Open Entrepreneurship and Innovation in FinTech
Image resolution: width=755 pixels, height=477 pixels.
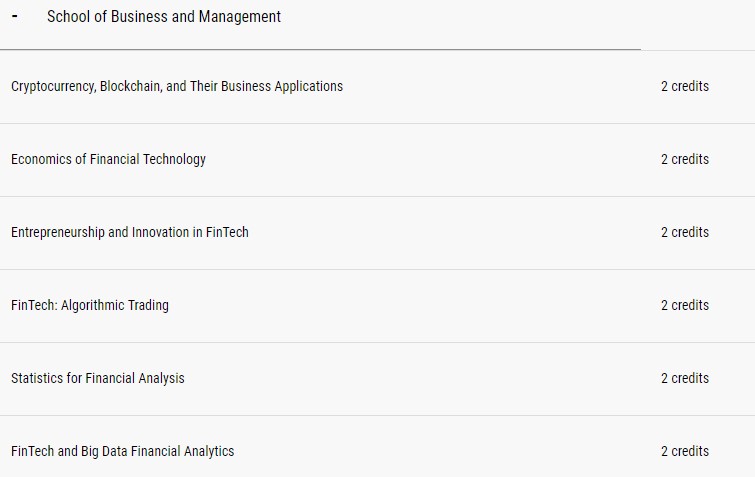point(130,233)
